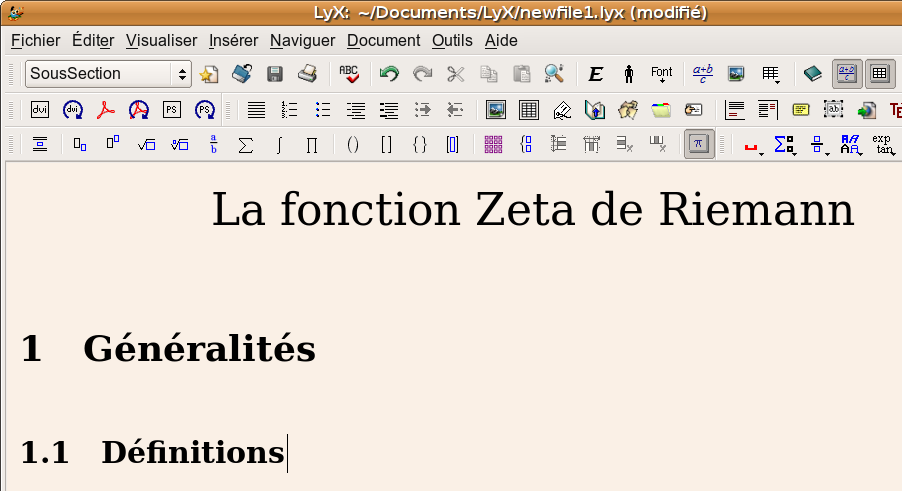Insert a square root
Screen dimensions: 902x491
pyautogui.click(x=147, y=145)
